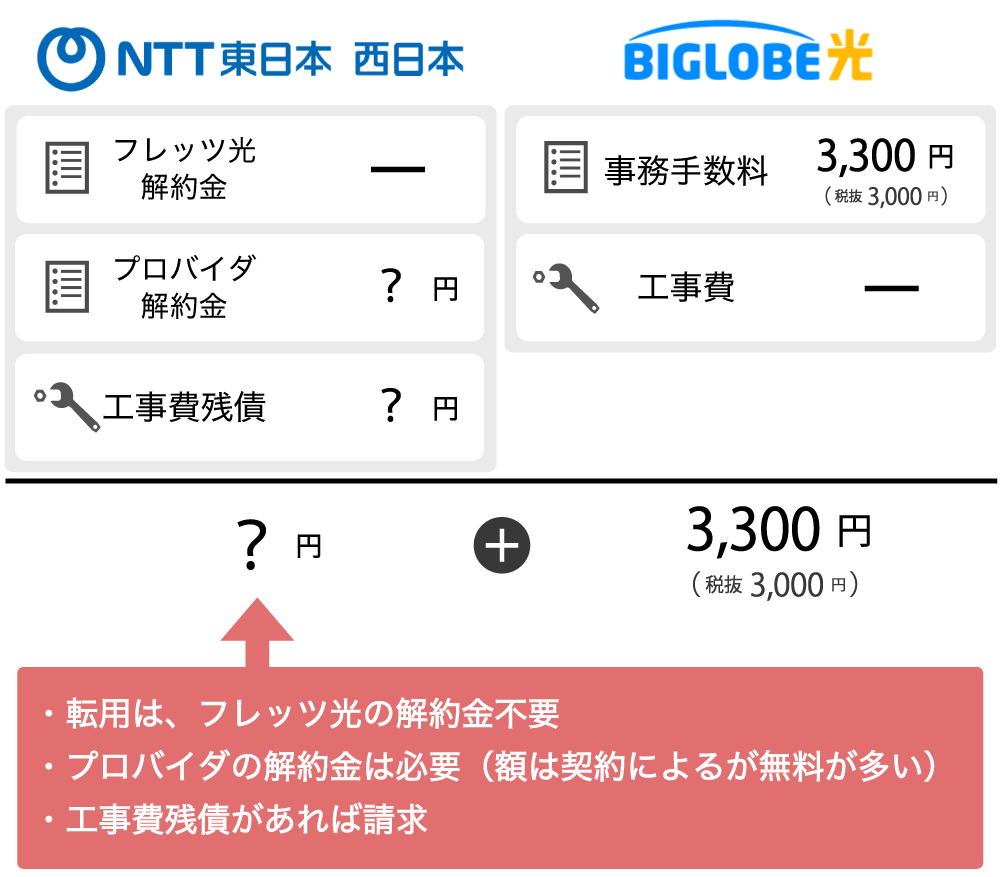Screen dimensions: 1000x877
Task: Click the large question mark total amount
Action: tap(255, 546)
